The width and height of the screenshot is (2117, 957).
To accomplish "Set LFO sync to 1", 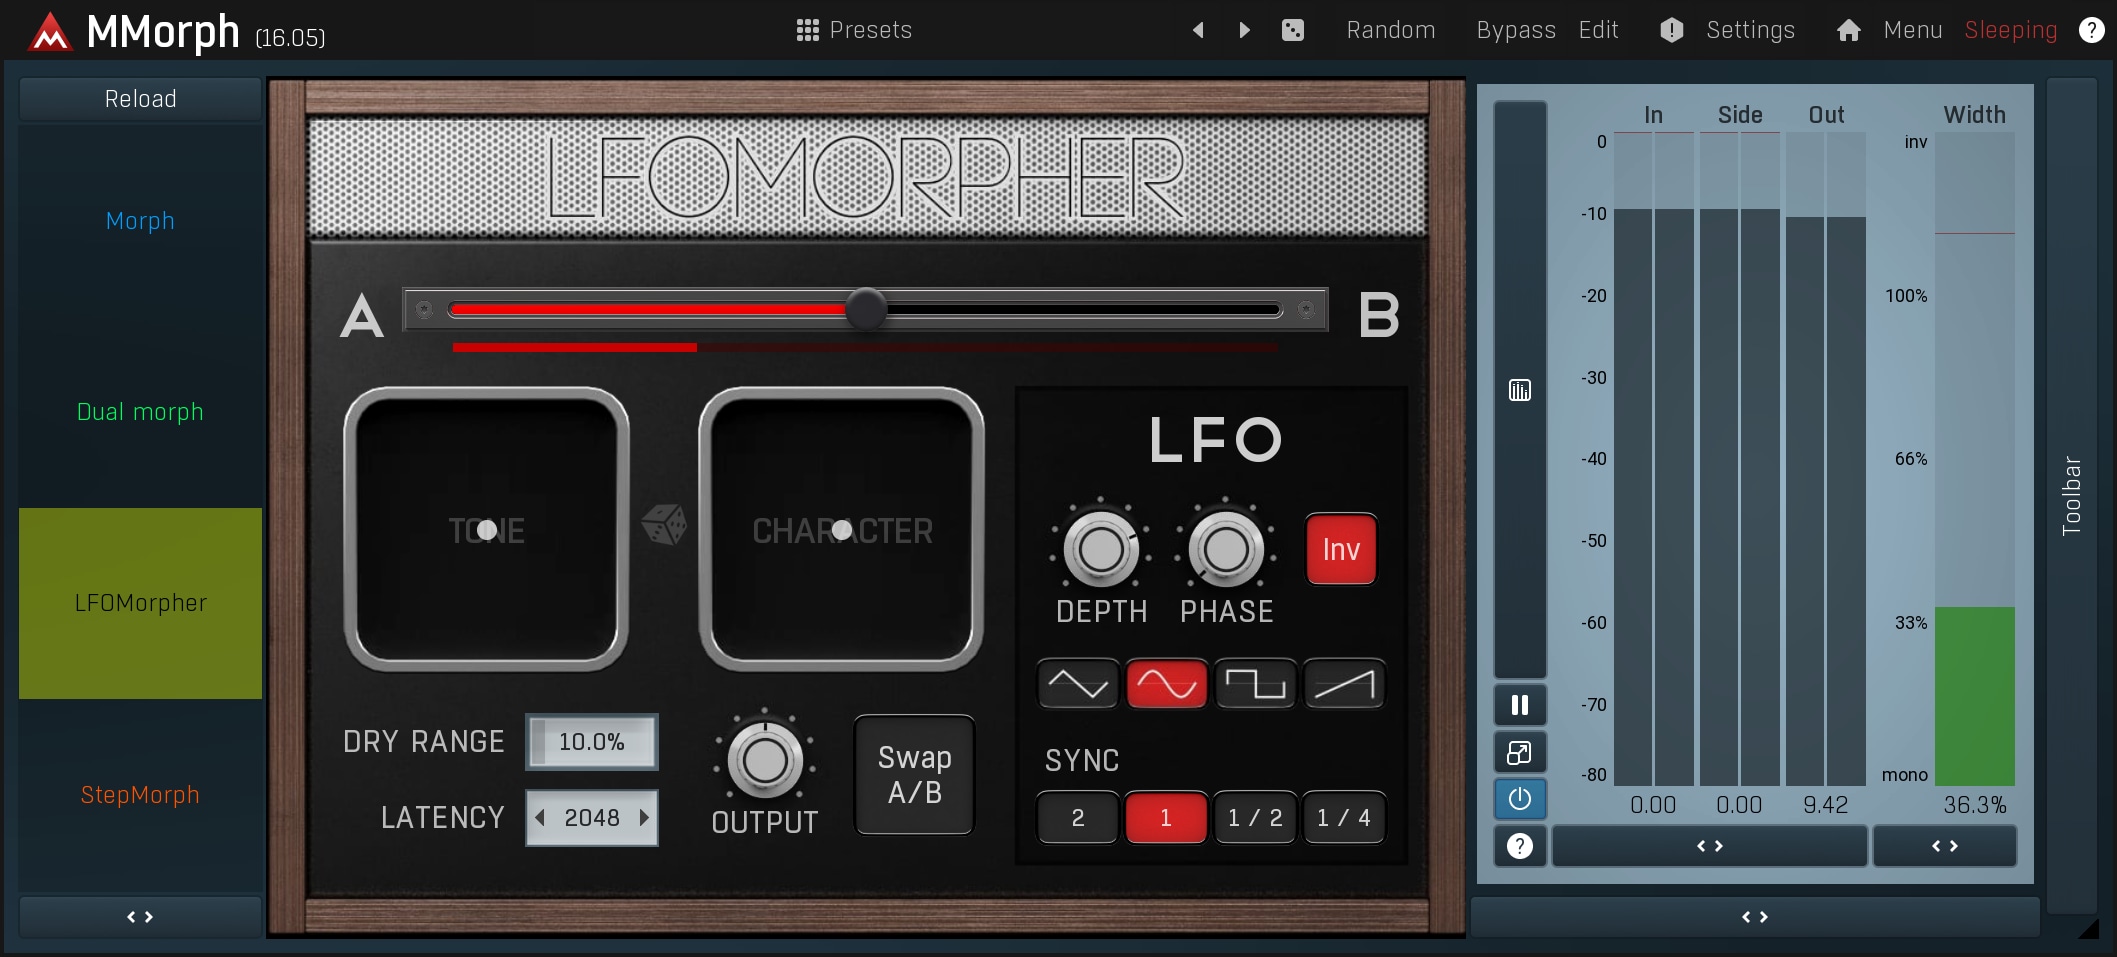I will (1166, 818).
